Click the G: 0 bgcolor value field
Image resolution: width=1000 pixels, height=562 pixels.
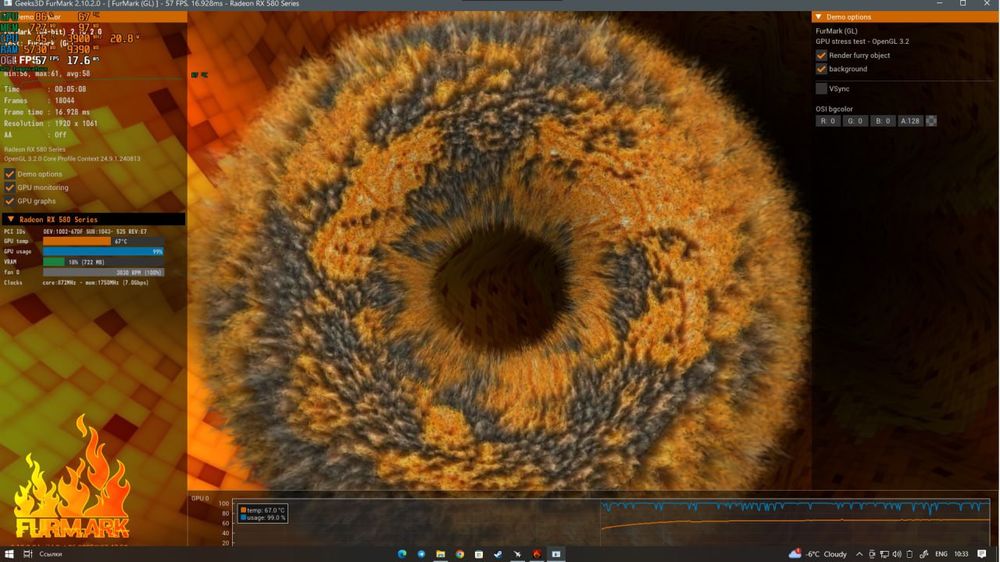click(855, 121)
